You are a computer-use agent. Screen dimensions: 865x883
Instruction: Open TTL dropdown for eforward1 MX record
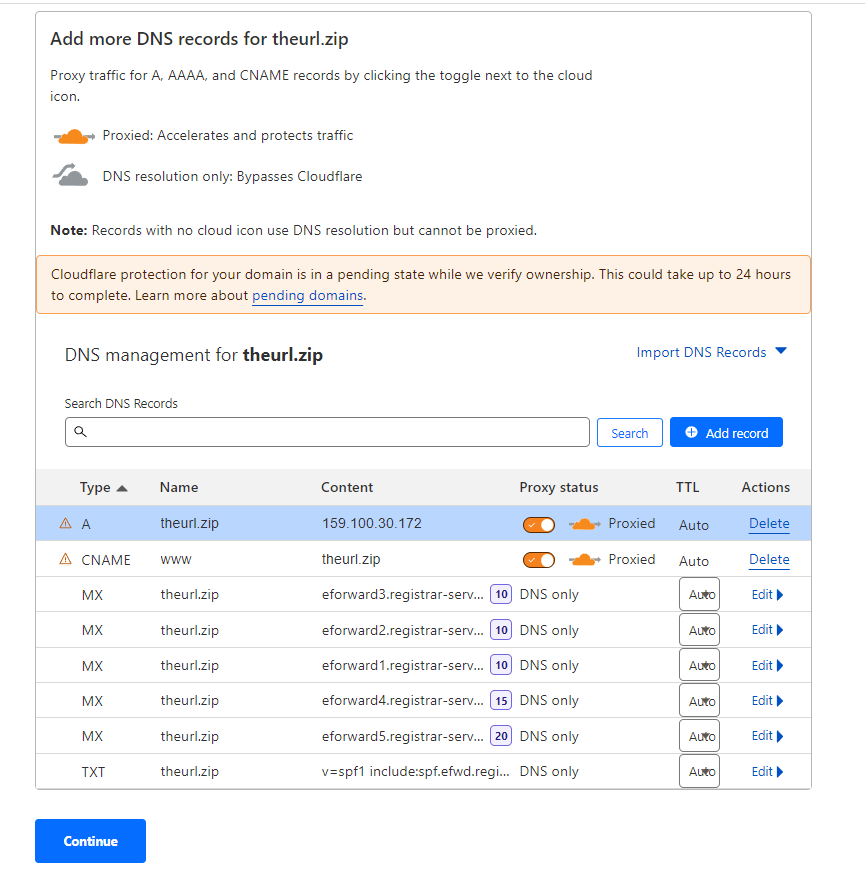coord(699,665)
